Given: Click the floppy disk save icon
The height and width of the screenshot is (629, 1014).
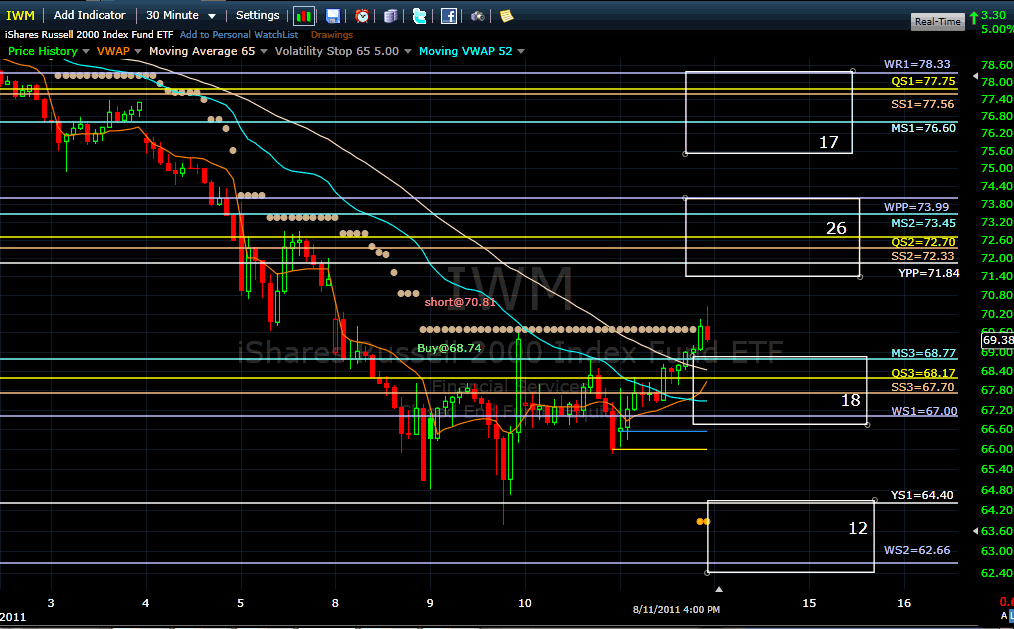Looking at the screenshot, I should click(x=332, y=16).
